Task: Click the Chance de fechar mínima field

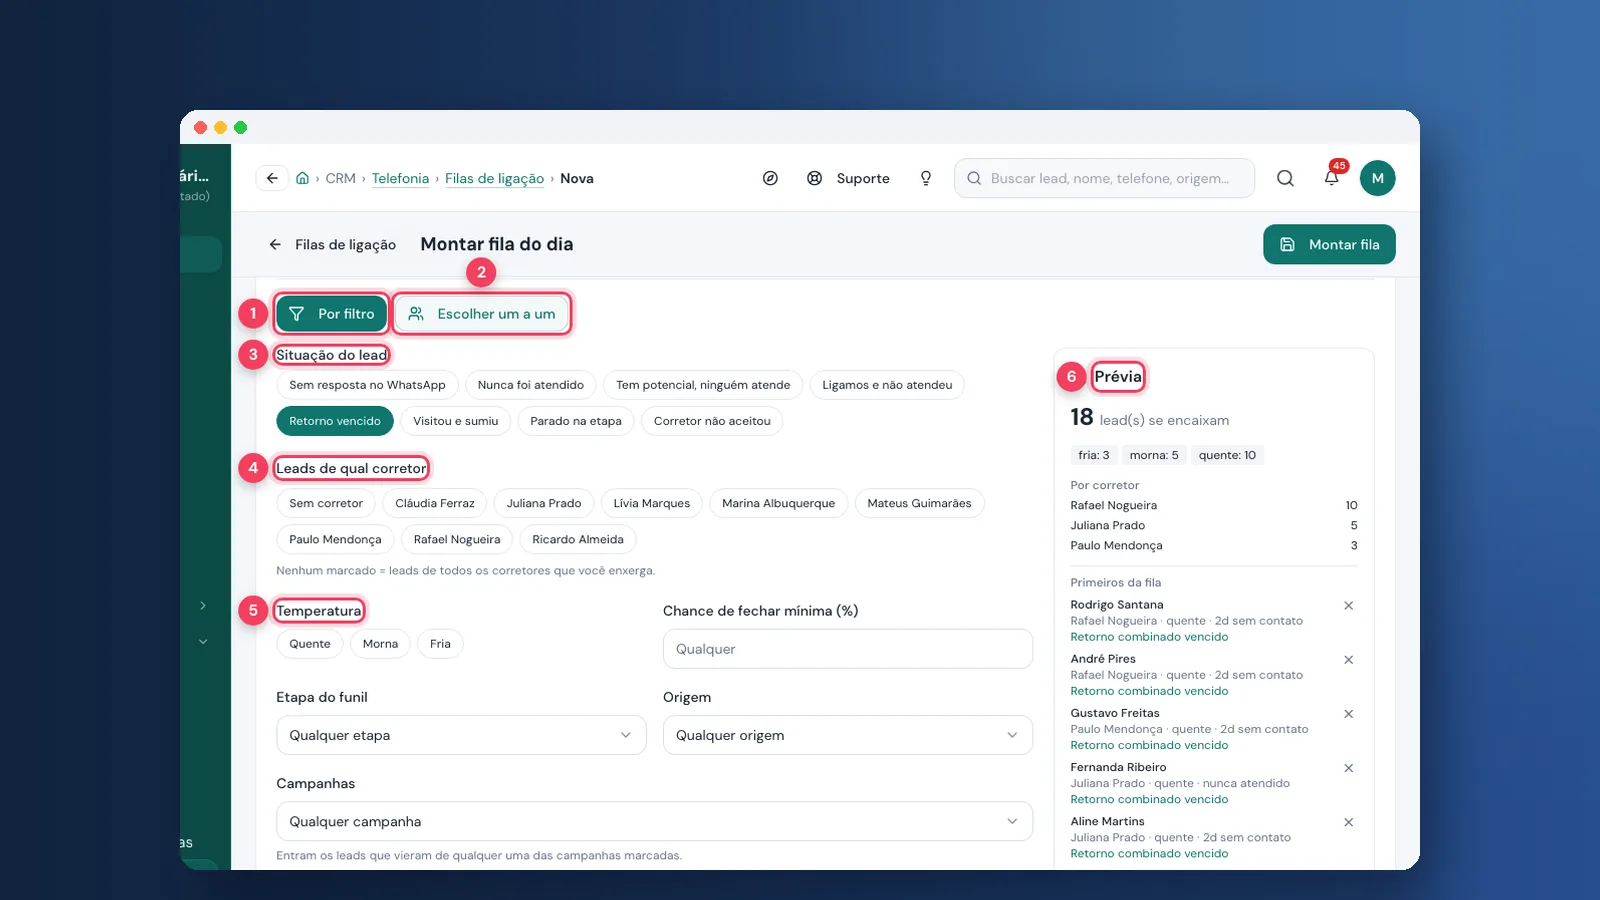Action: pyautogui.click(x=848, y=649)
